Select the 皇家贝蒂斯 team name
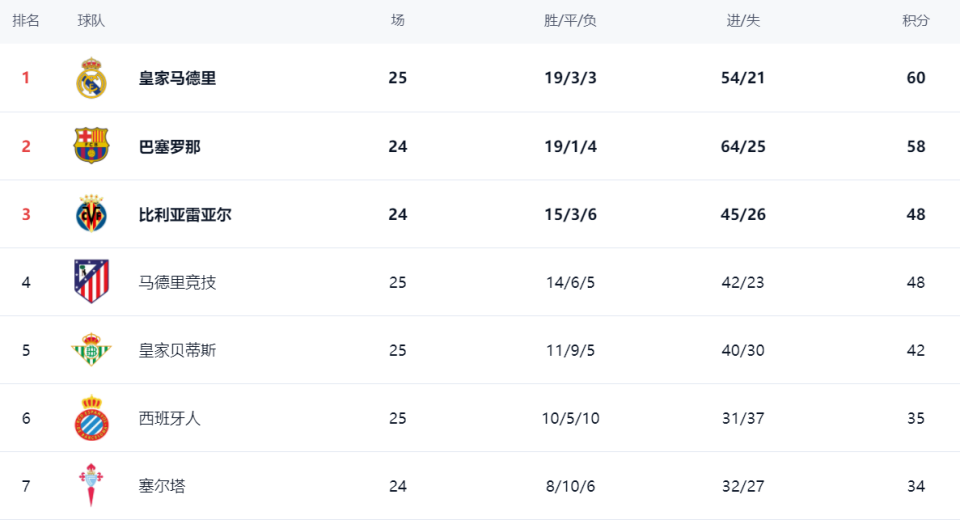 [177, 350]
